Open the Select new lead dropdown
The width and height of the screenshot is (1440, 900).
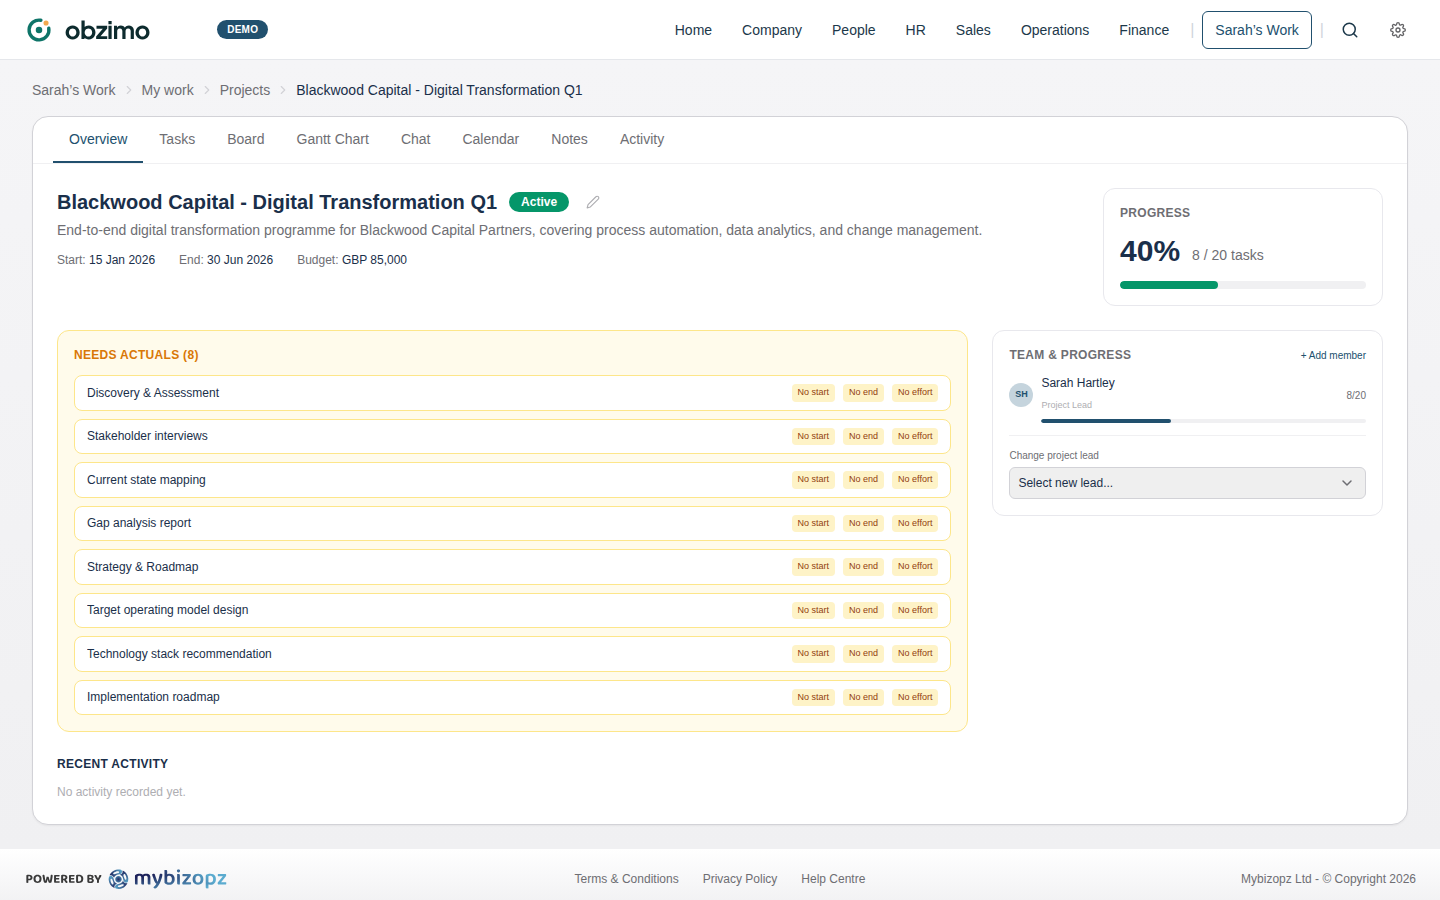pos(1187,483)
